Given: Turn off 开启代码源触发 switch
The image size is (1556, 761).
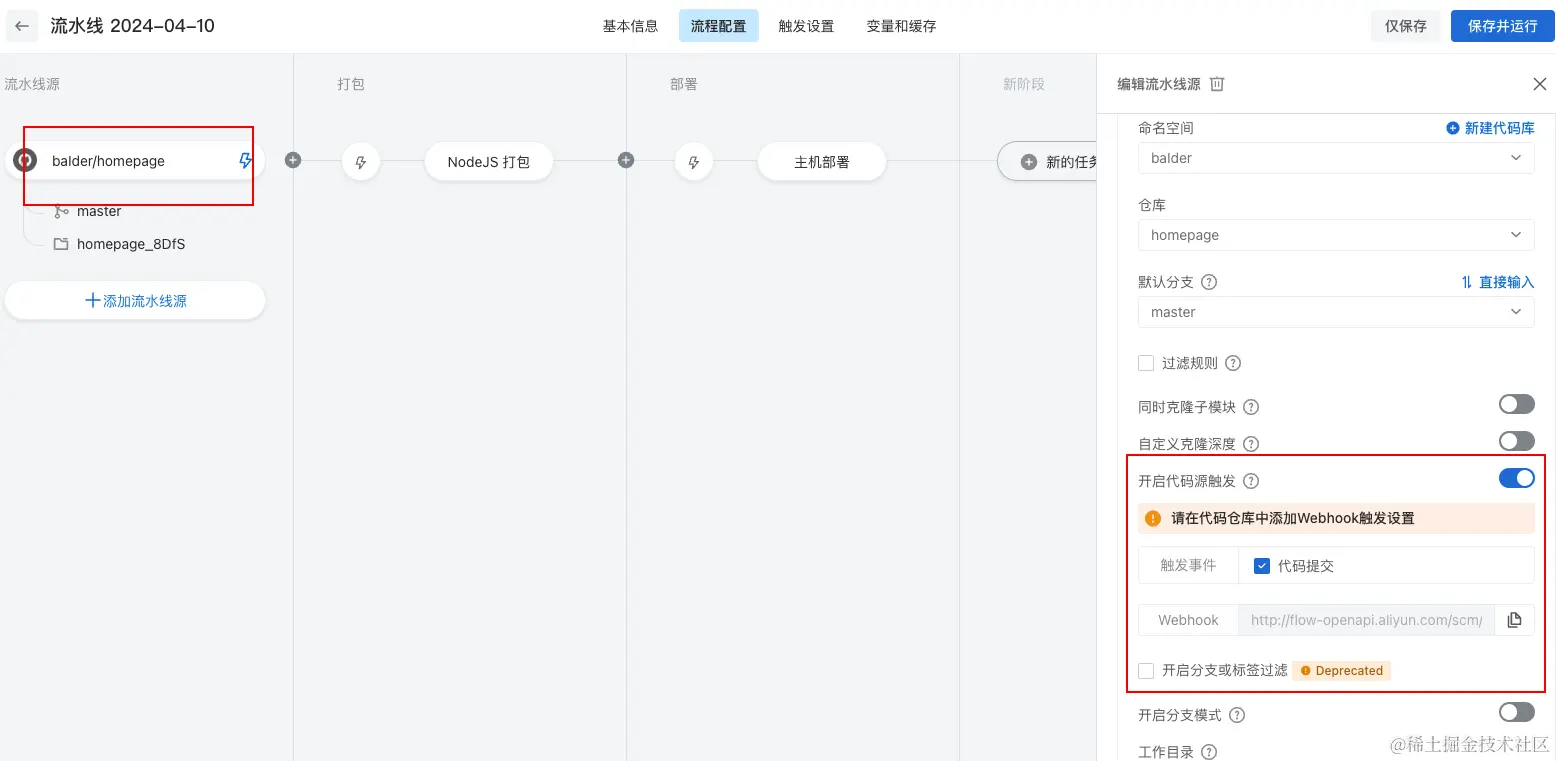Looking at the screenshot, I should point(1516,478).
